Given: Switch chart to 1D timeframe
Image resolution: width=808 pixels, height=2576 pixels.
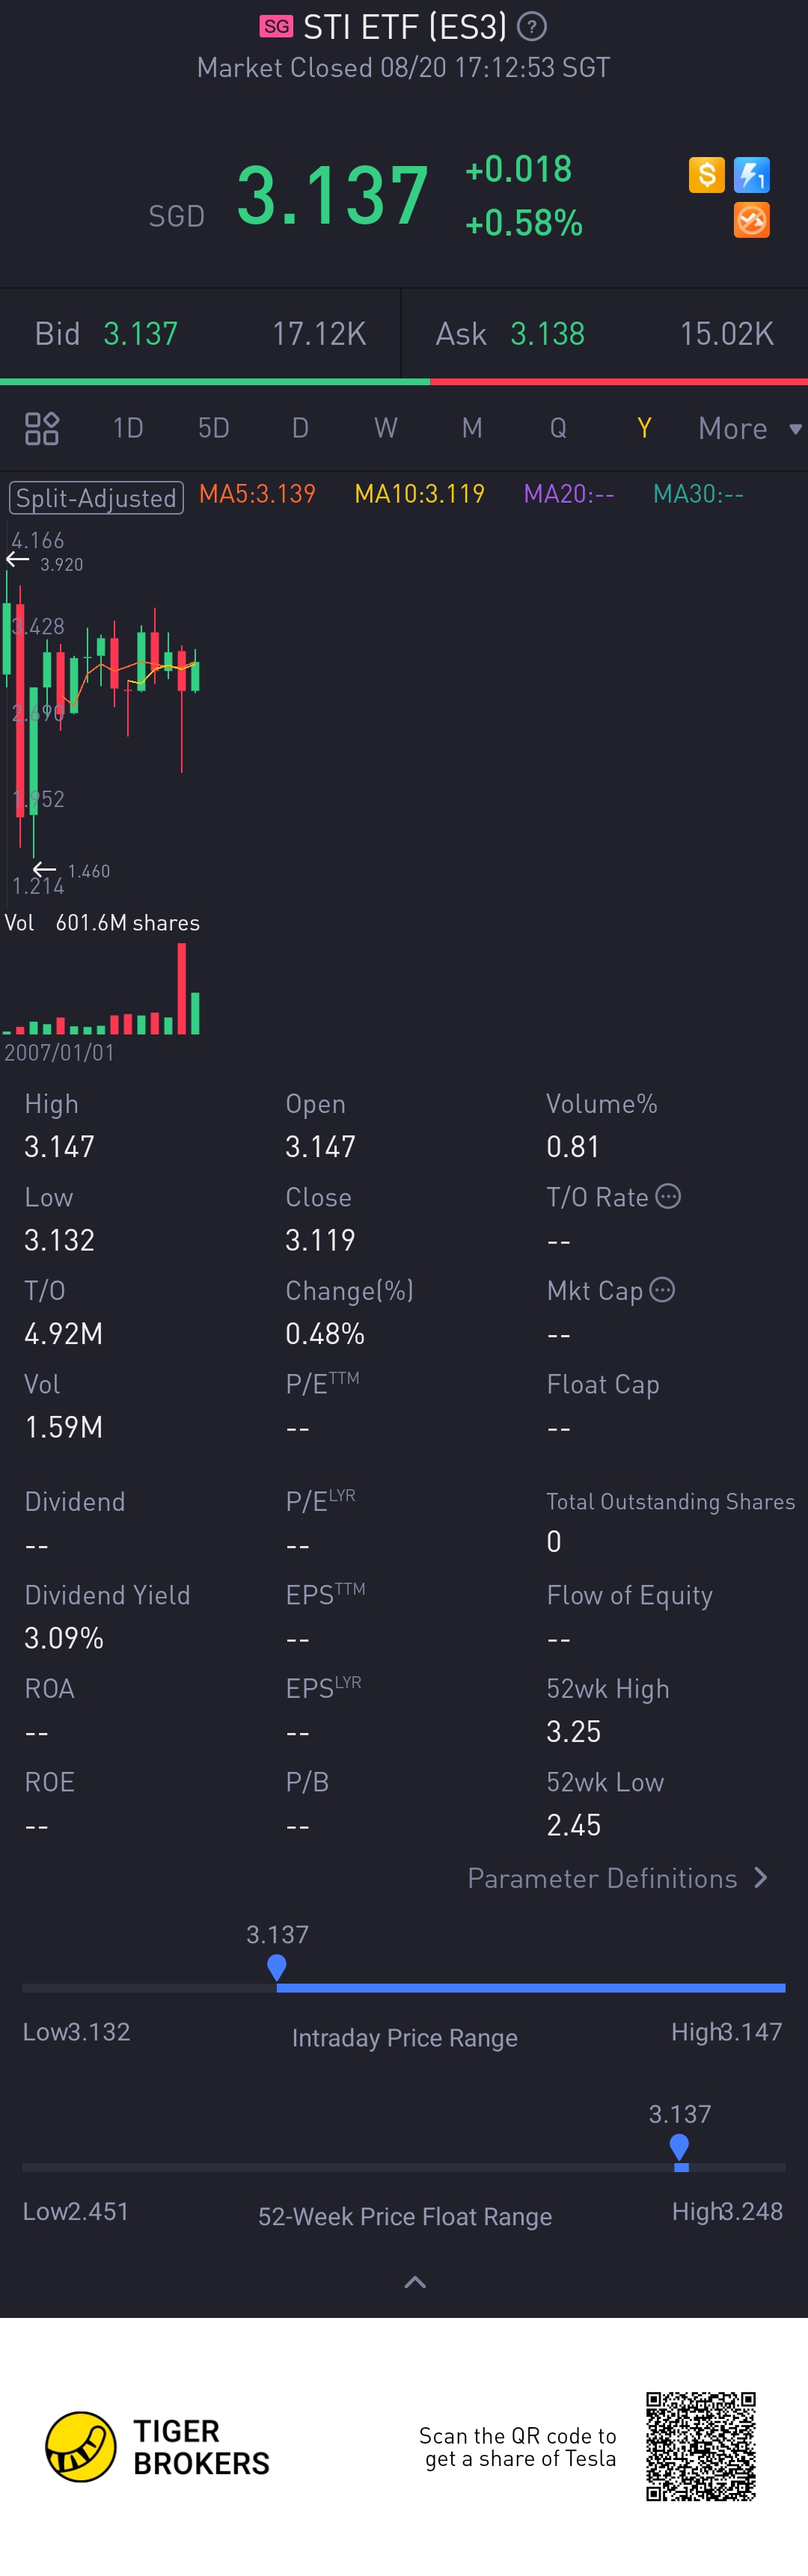Looking at the screenshot, I should click(128, 428).
